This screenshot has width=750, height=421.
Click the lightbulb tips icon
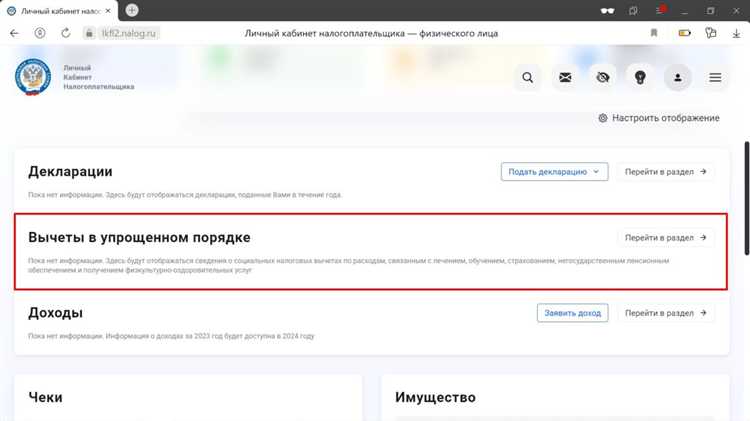point(640,78)
